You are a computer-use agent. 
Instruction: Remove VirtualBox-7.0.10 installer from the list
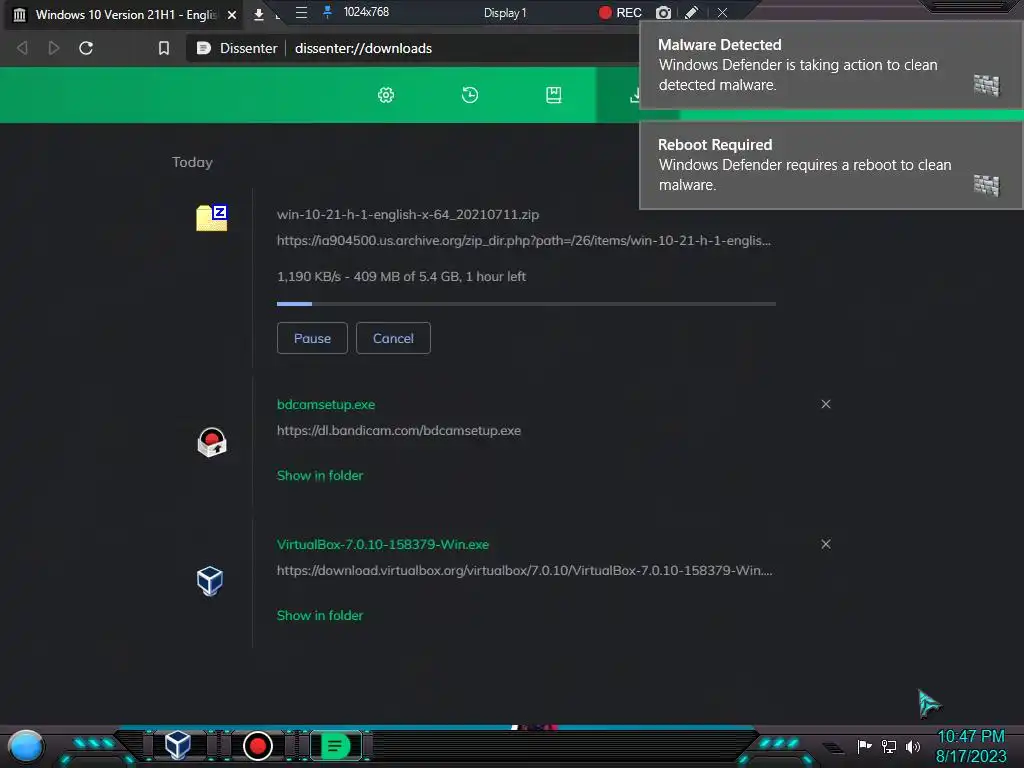tap(826, 544)
